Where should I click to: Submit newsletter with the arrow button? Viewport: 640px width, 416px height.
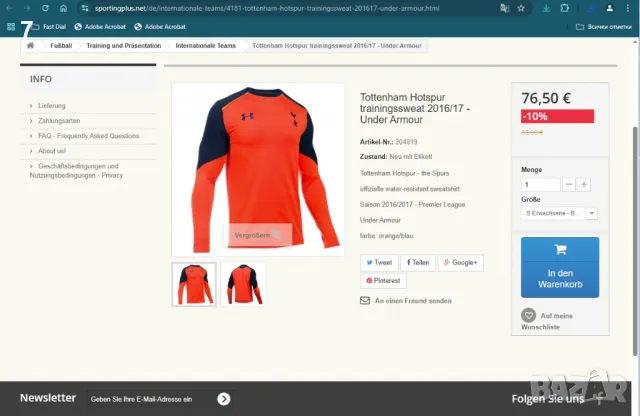pos(224,399)
